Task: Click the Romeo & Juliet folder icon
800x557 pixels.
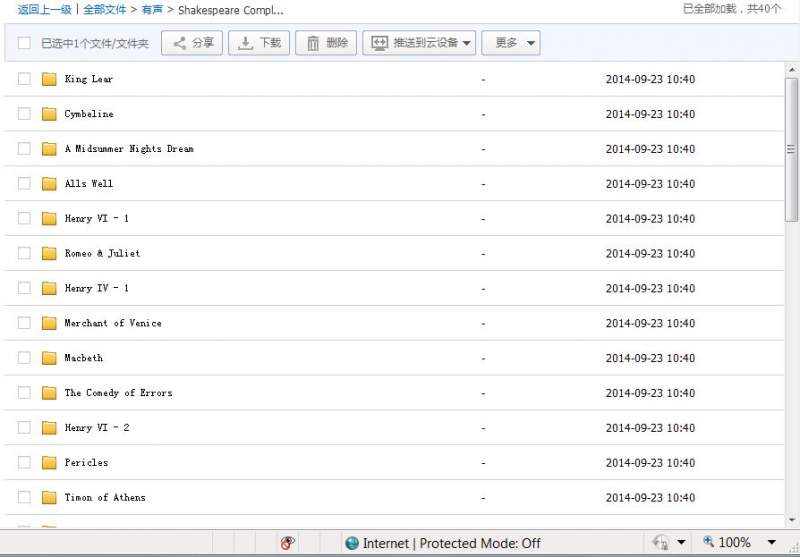Action: 49,254
